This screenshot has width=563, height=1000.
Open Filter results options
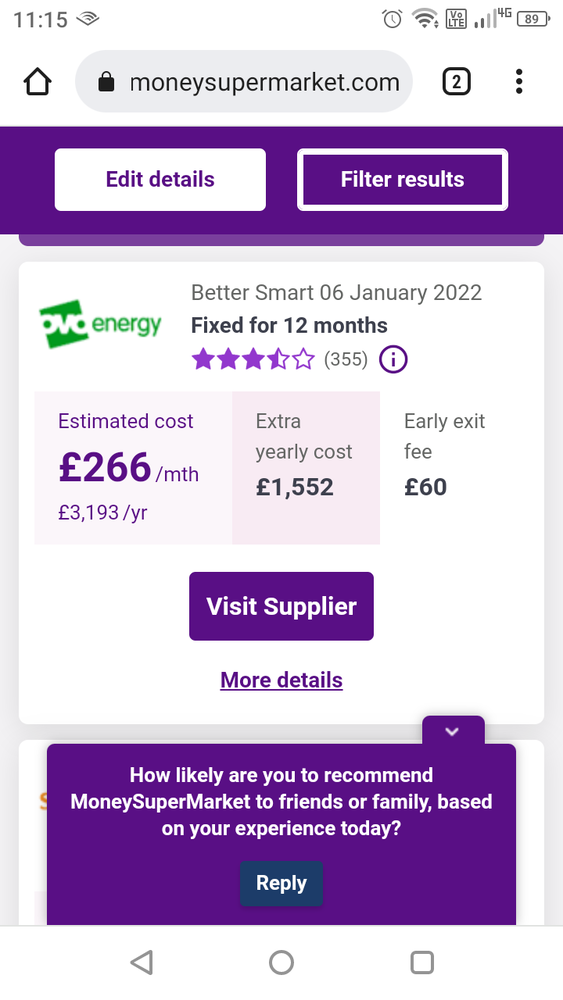click(402, 179)
